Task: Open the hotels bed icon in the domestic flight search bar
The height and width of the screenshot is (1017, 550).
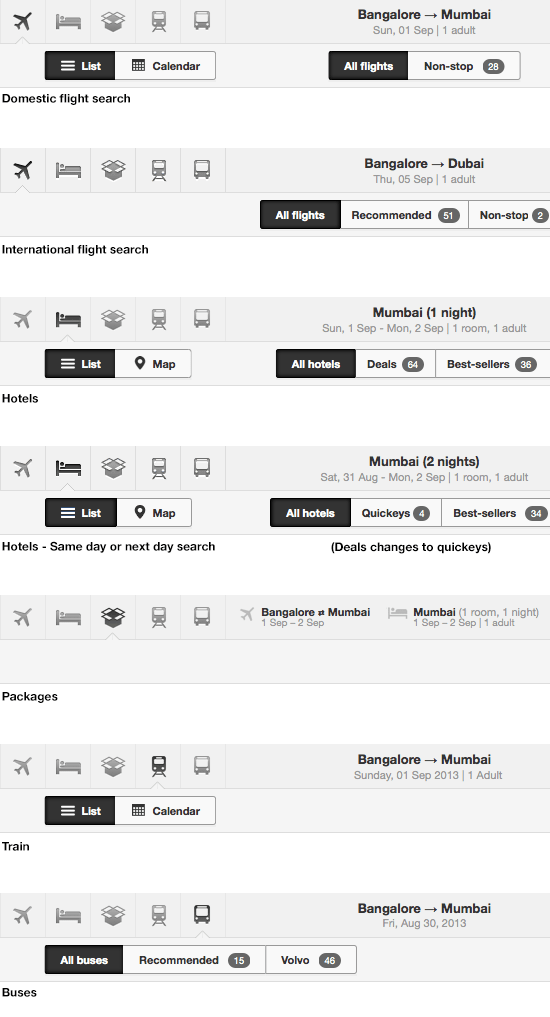Action: [68, 21]
